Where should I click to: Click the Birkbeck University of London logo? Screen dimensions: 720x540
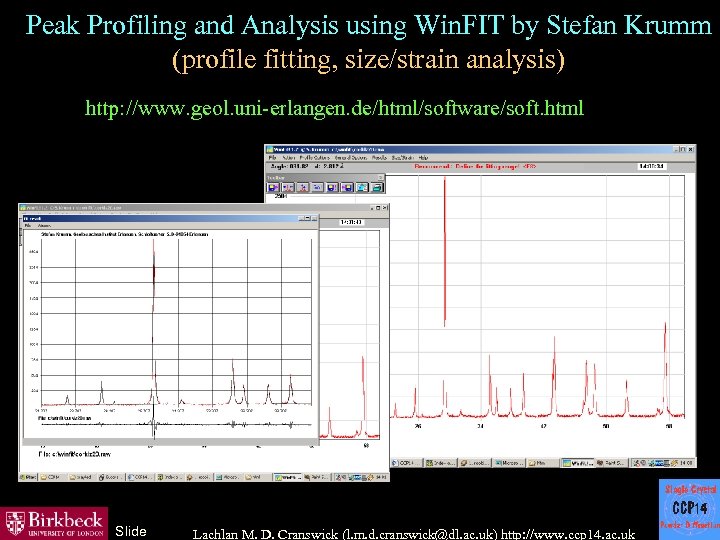click(x=54, y=523)
